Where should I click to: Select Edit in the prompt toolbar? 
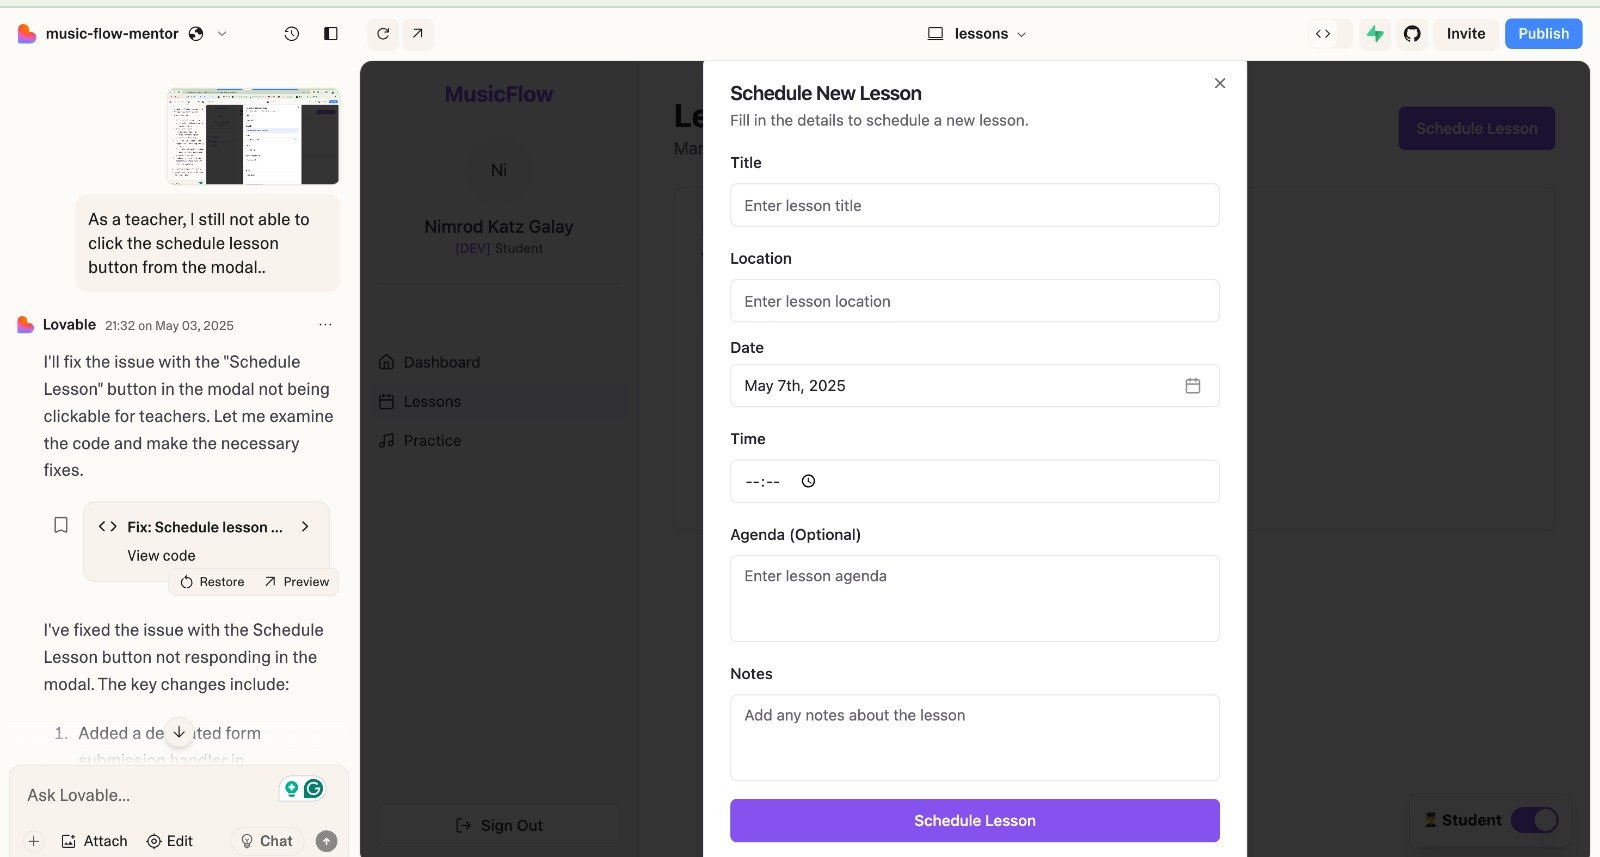170,841
